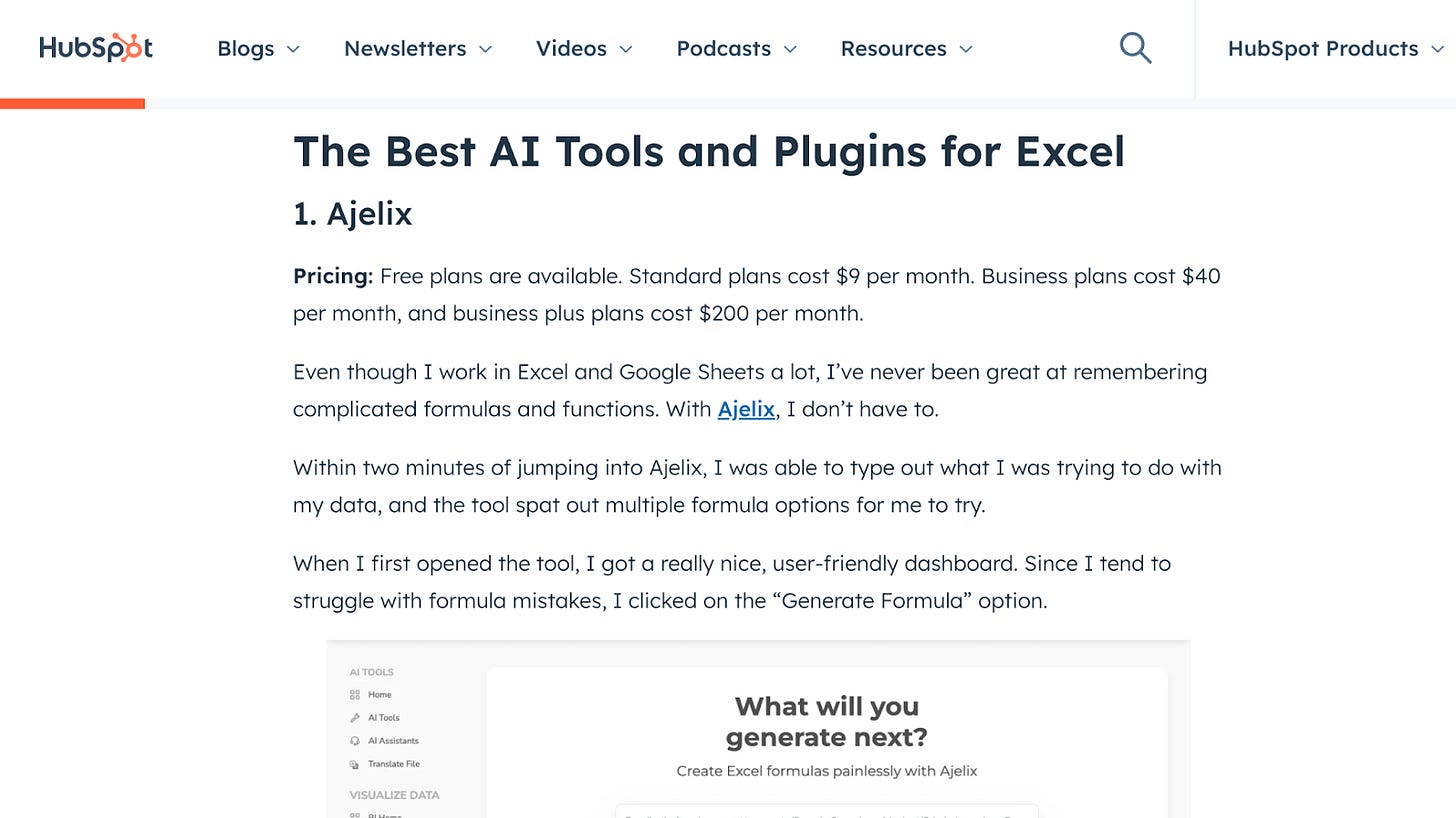This screenshot has width=1456, height=818.
Task: Expand the Blogs dropdown menu
Action: (258, 48)
